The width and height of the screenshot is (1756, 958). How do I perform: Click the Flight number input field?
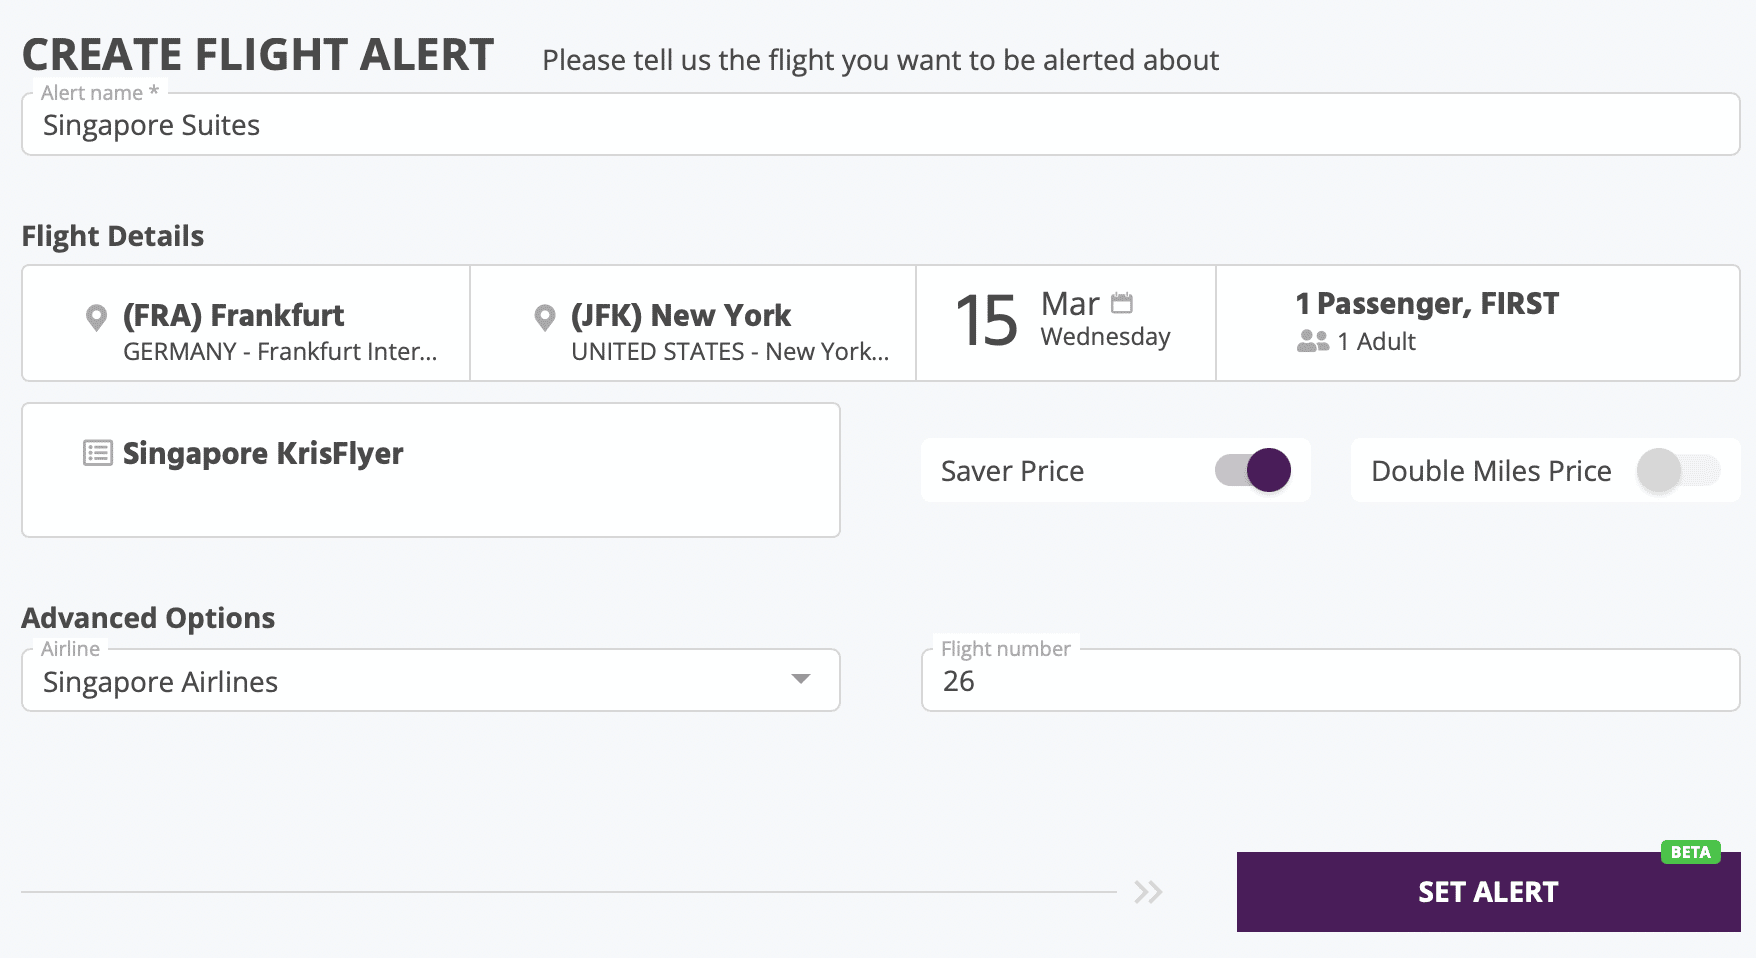(1330, 681)
